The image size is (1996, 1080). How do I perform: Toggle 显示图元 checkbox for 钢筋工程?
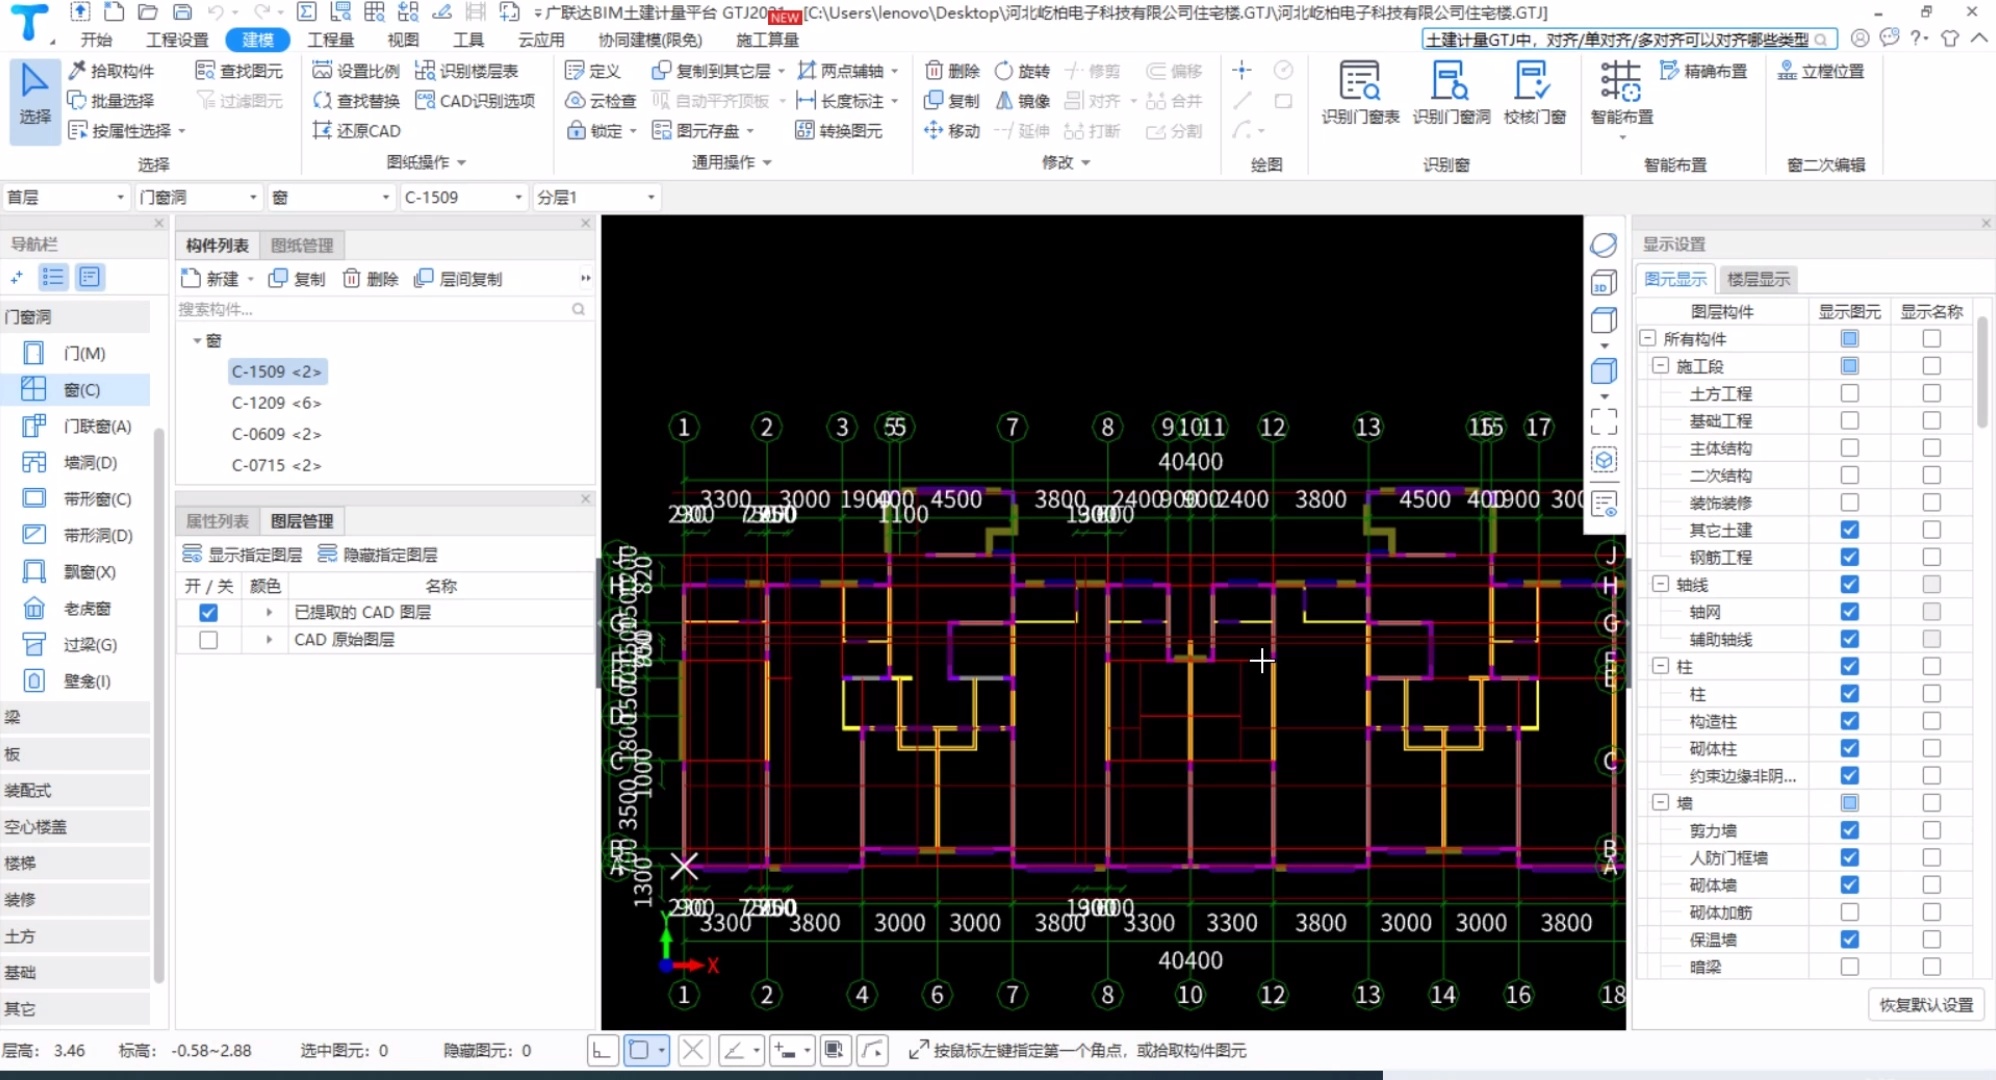point(1849,557)
